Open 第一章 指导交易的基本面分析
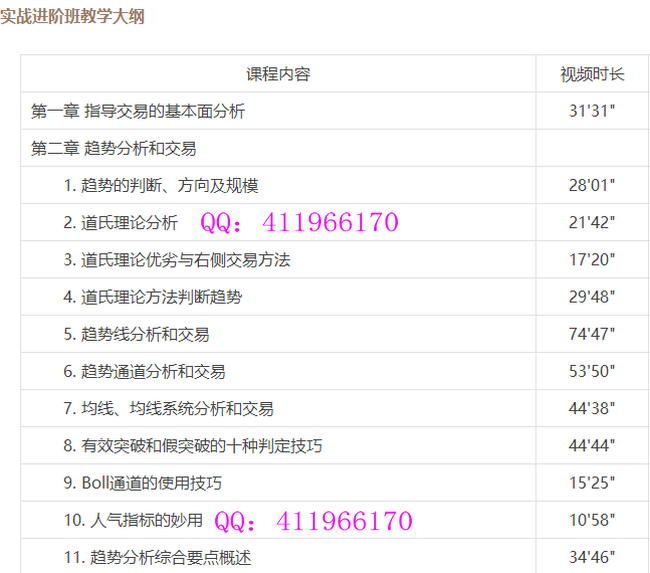This screenshot has height=573, width=650. coord(138,111)
